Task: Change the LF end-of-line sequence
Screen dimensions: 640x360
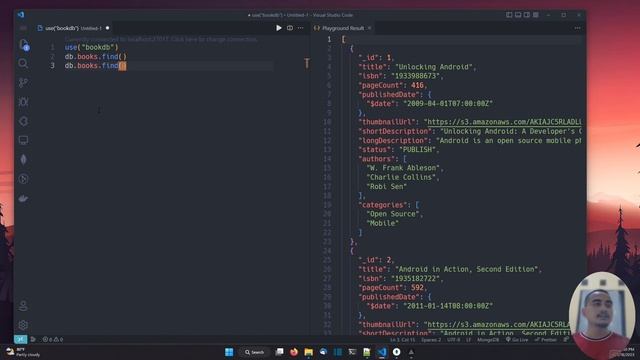Action: (x=469, y=340)
